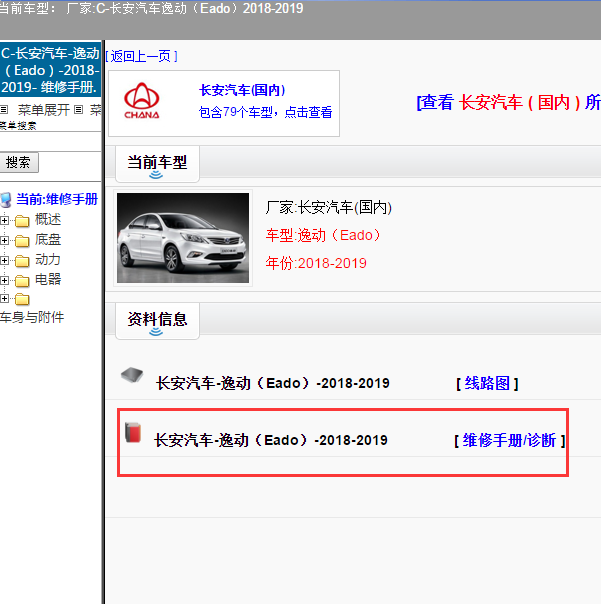Click the 当前车型 header bar text
601x604 pixels.
click(151, 8)
